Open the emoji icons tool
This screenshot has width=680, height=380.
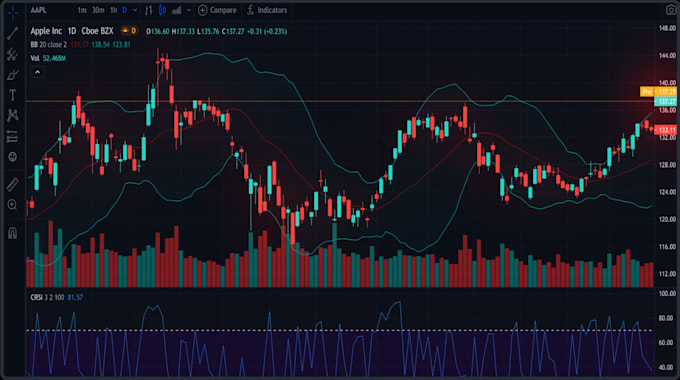coord(13,157)
